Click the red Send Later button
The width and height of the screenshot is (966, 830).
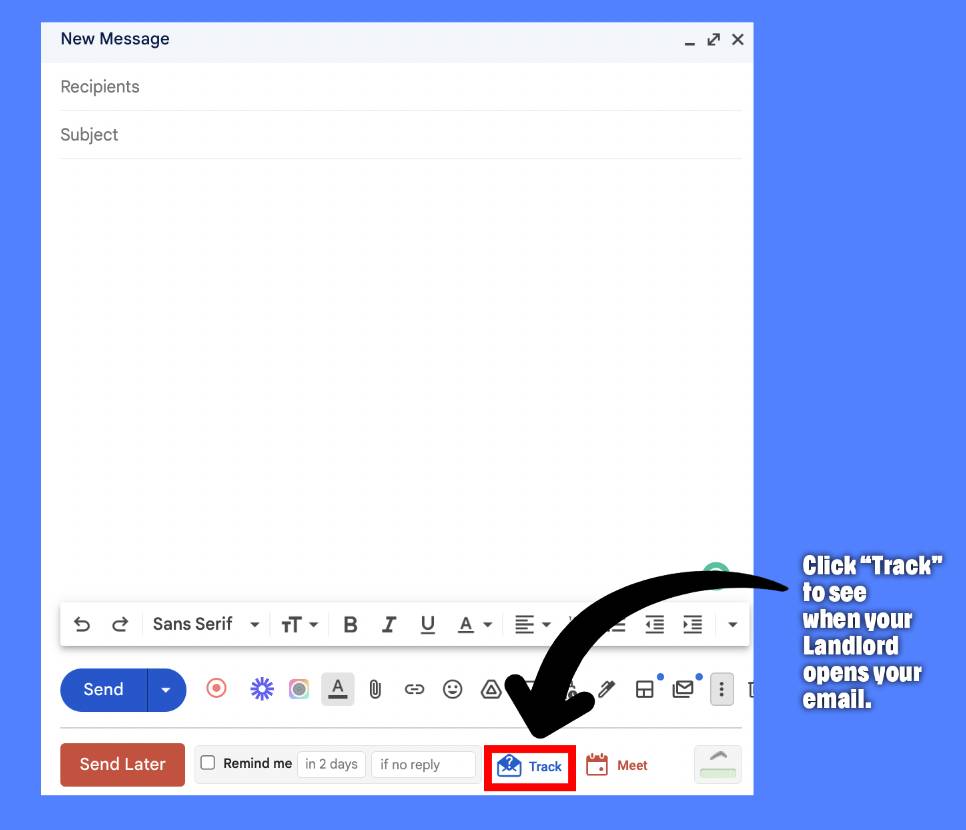[x=122, y=764]
